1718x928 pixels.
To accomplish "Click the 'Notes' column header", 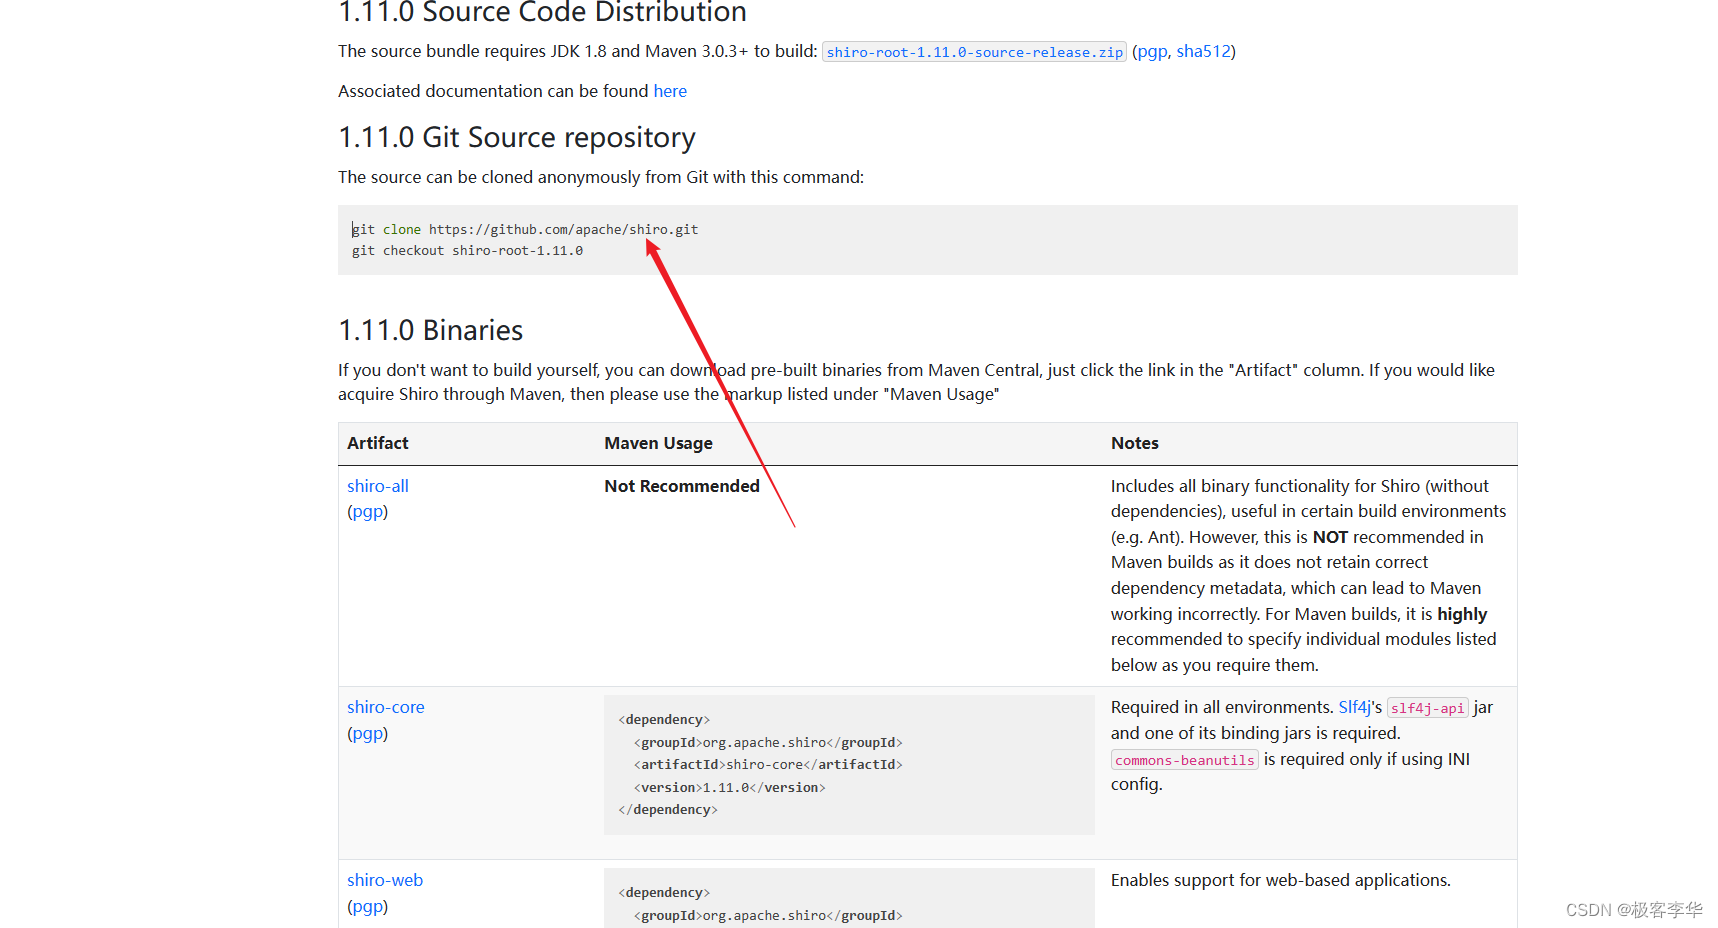I will coord(1135,443).
